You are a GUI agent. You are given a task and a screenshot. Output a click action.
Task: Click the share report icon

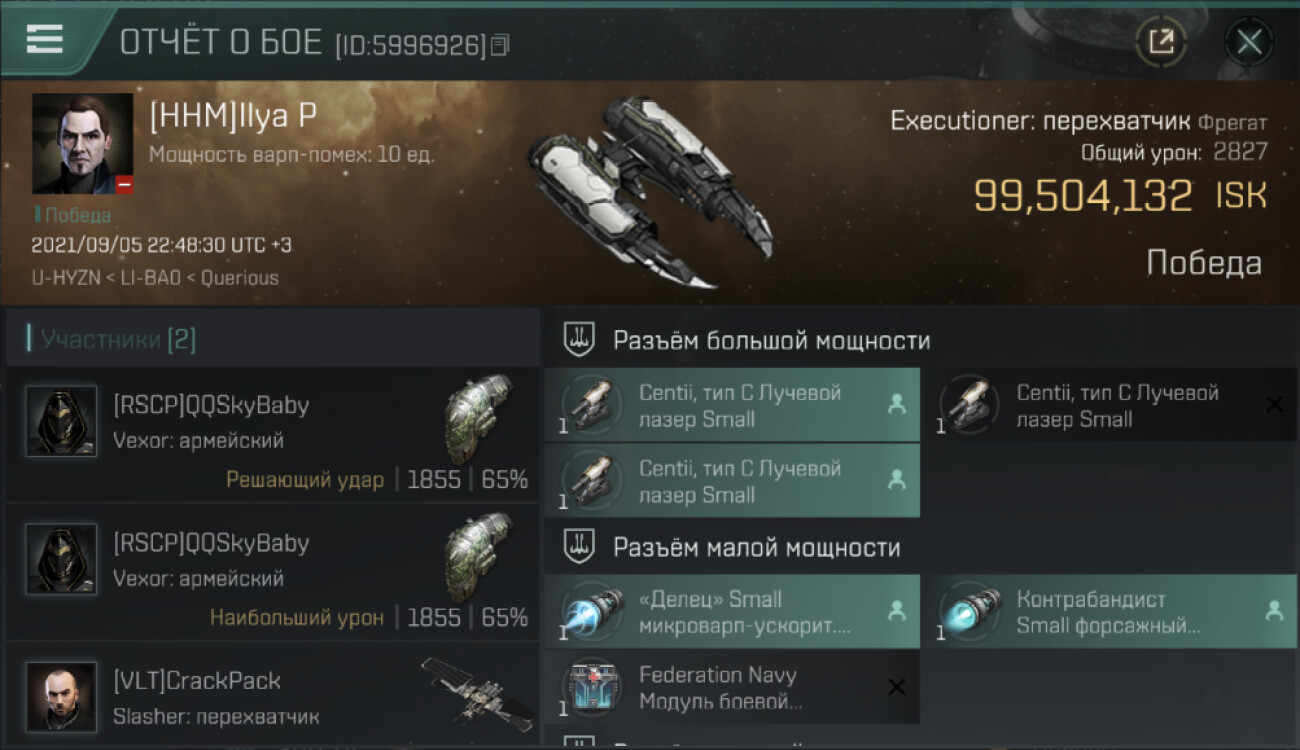coord(1161,42)
